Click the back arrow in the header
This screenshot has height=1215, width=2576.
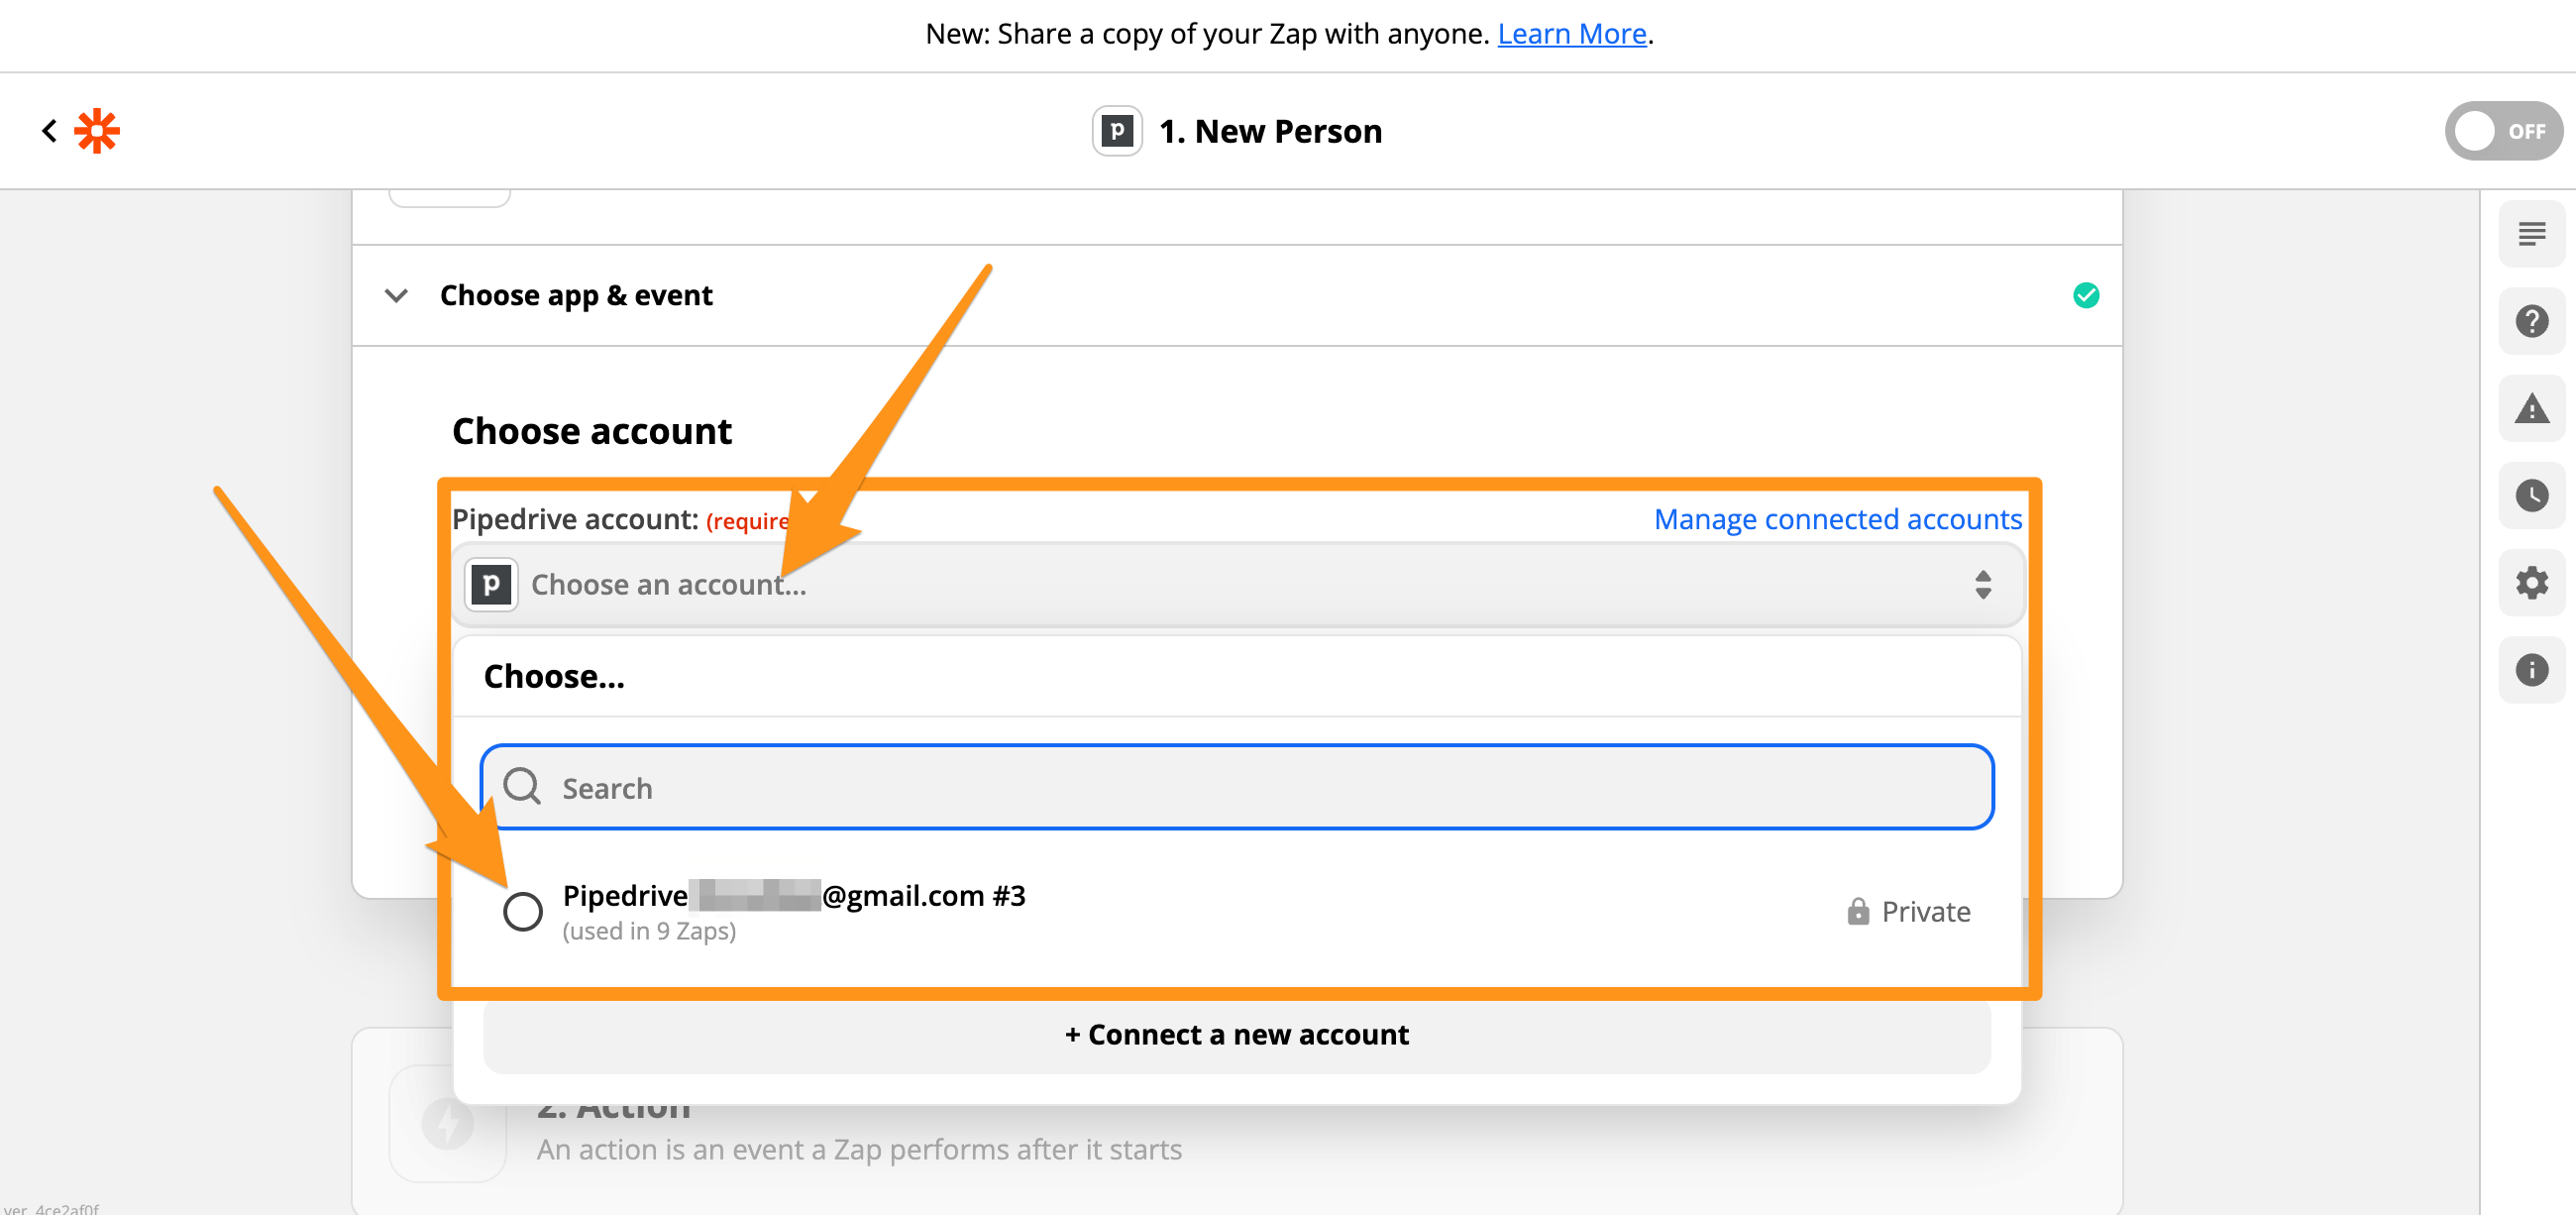point(49,131)
